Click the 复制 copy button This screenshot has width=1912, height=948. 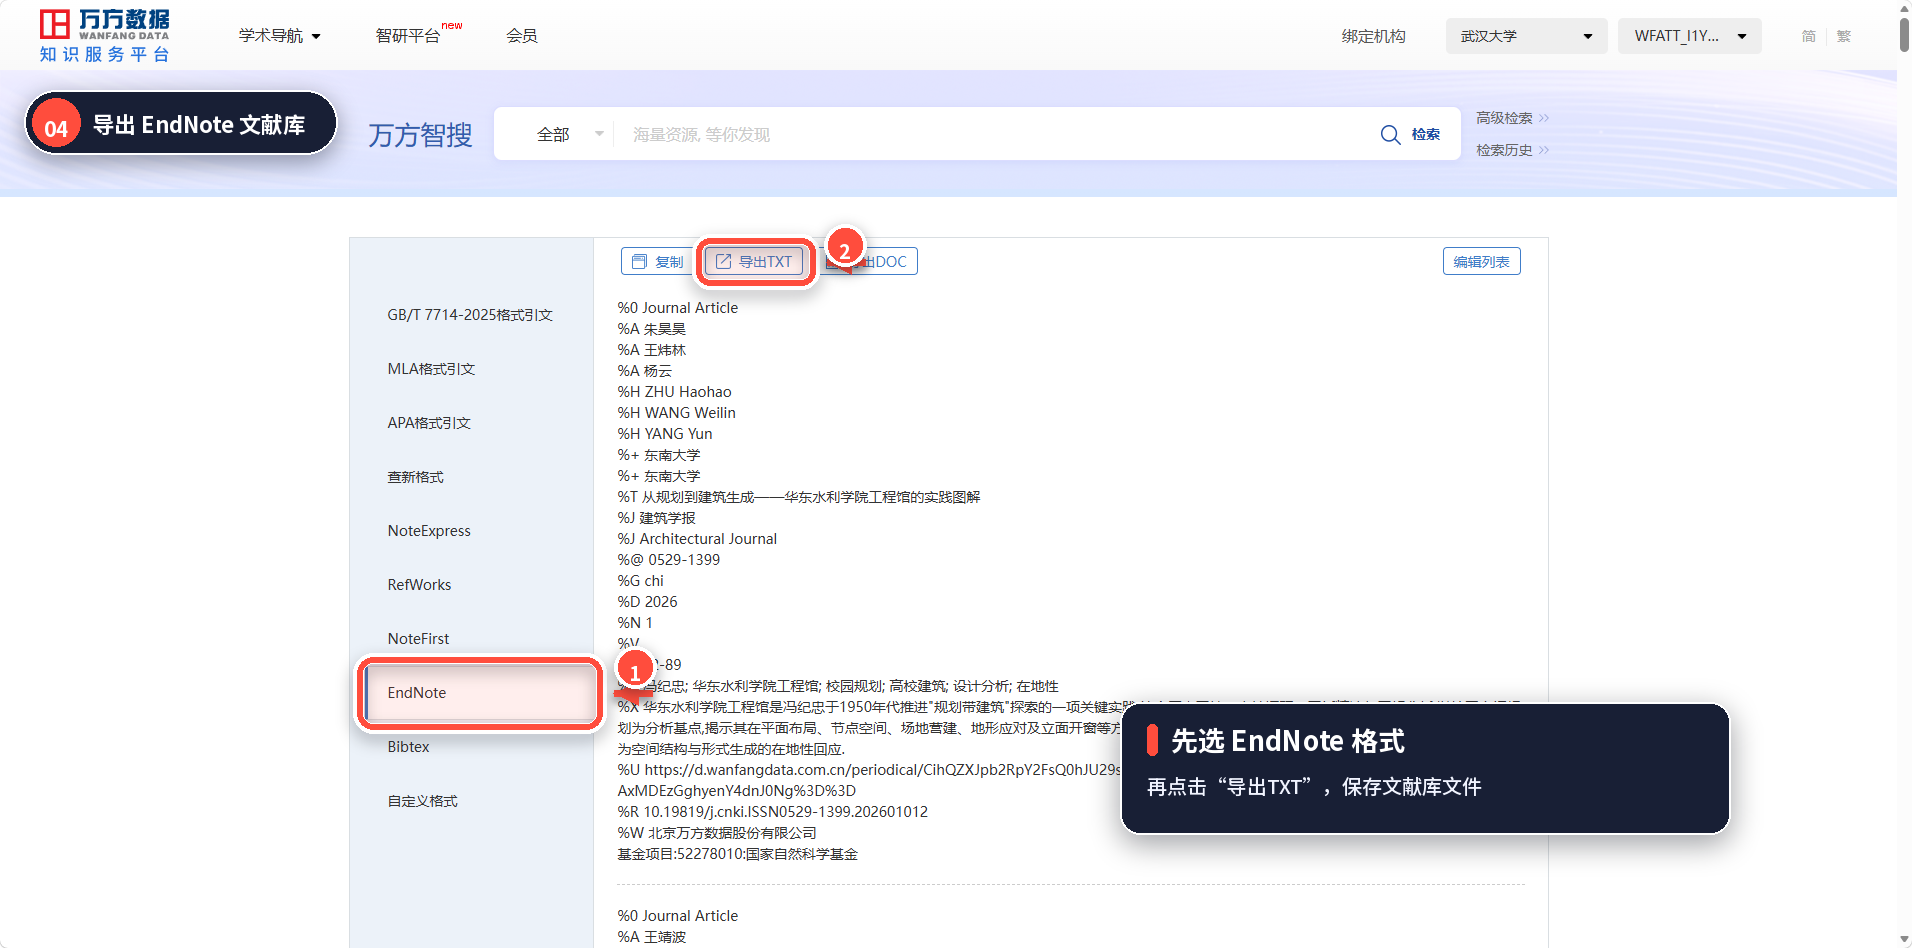[x=657, y=261]
